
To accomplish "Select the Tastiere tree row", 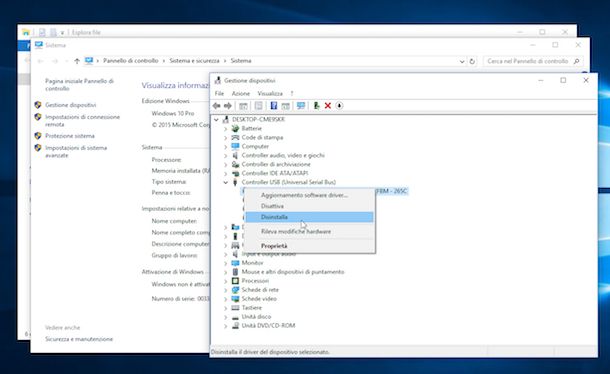I will point(252,308).
